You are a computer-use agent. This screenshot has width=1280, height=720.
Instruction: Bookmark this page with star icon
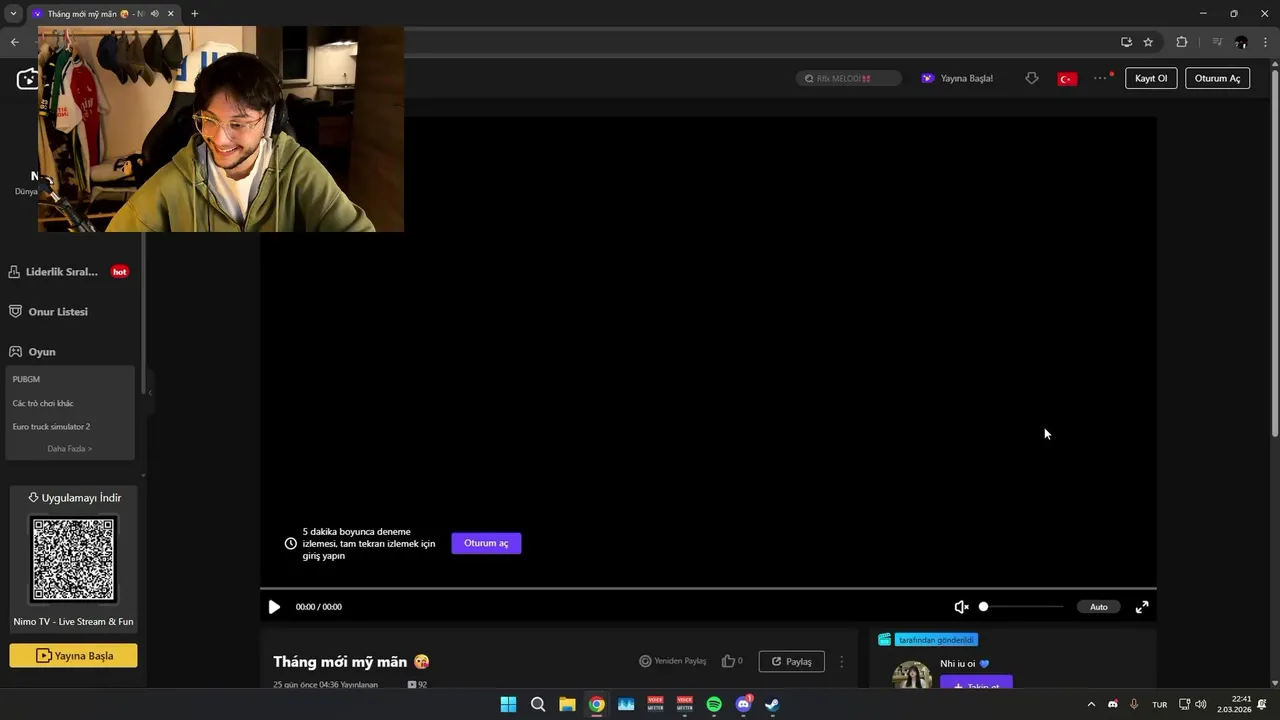click(1148, 42)
